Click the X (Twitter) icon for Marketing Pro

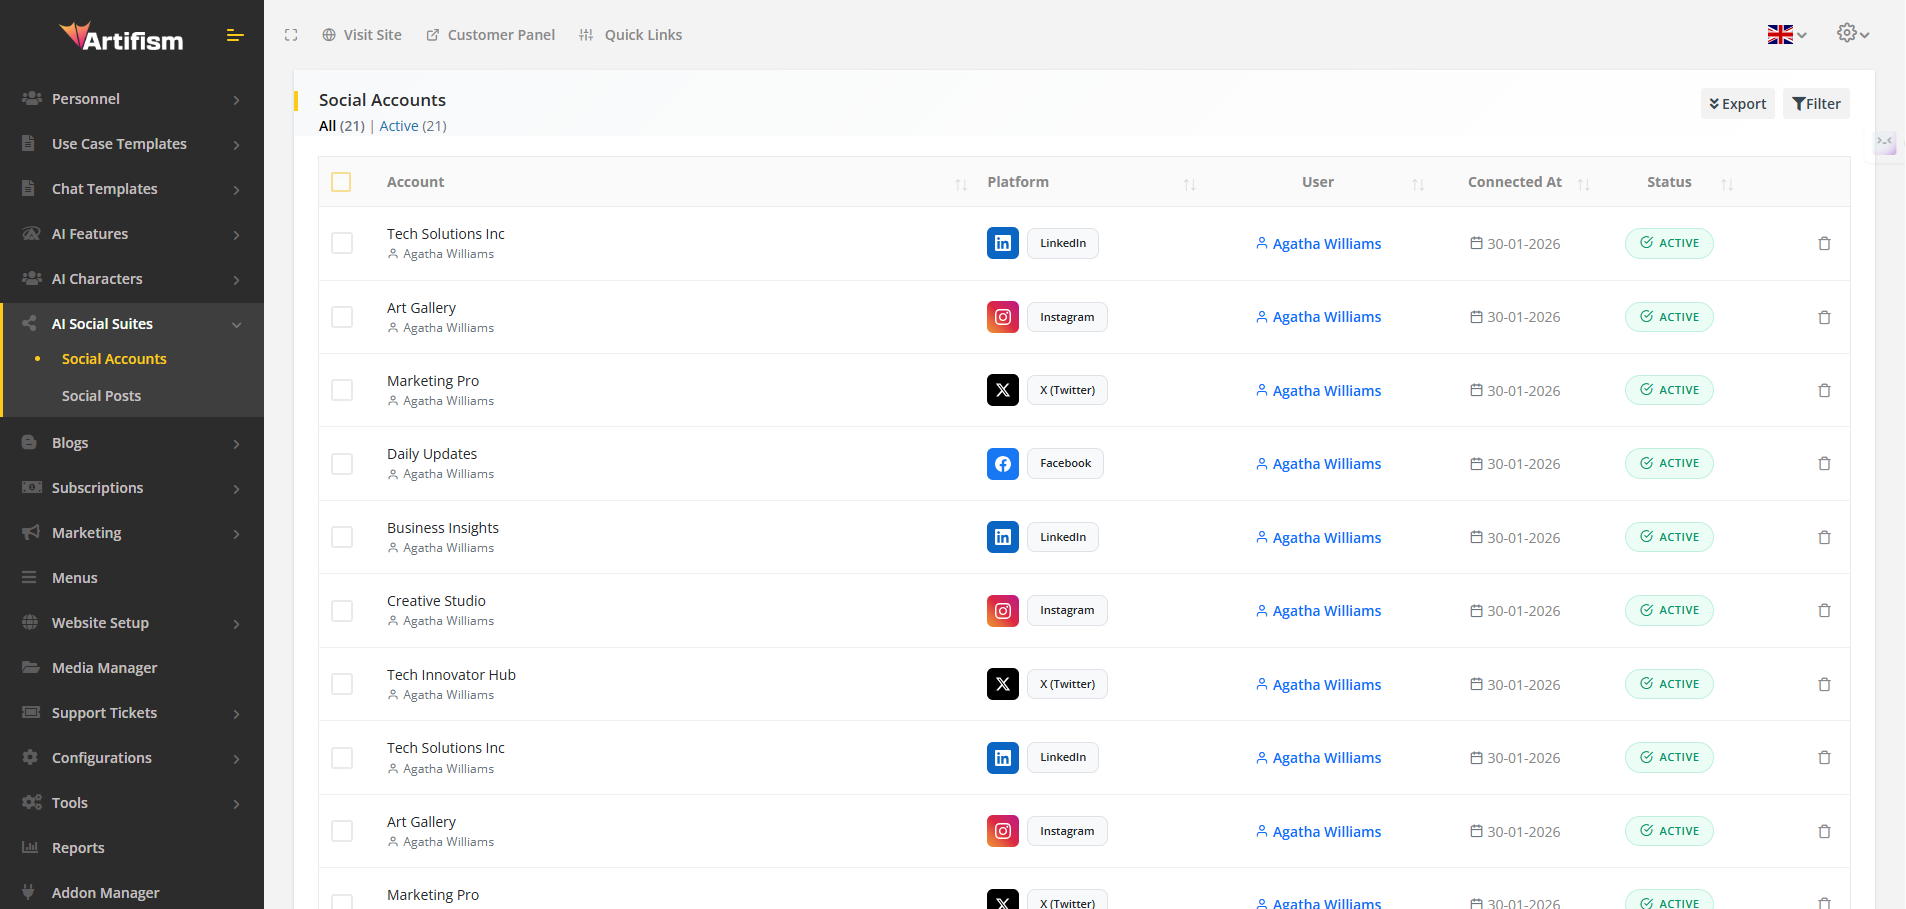[1003, 390]
